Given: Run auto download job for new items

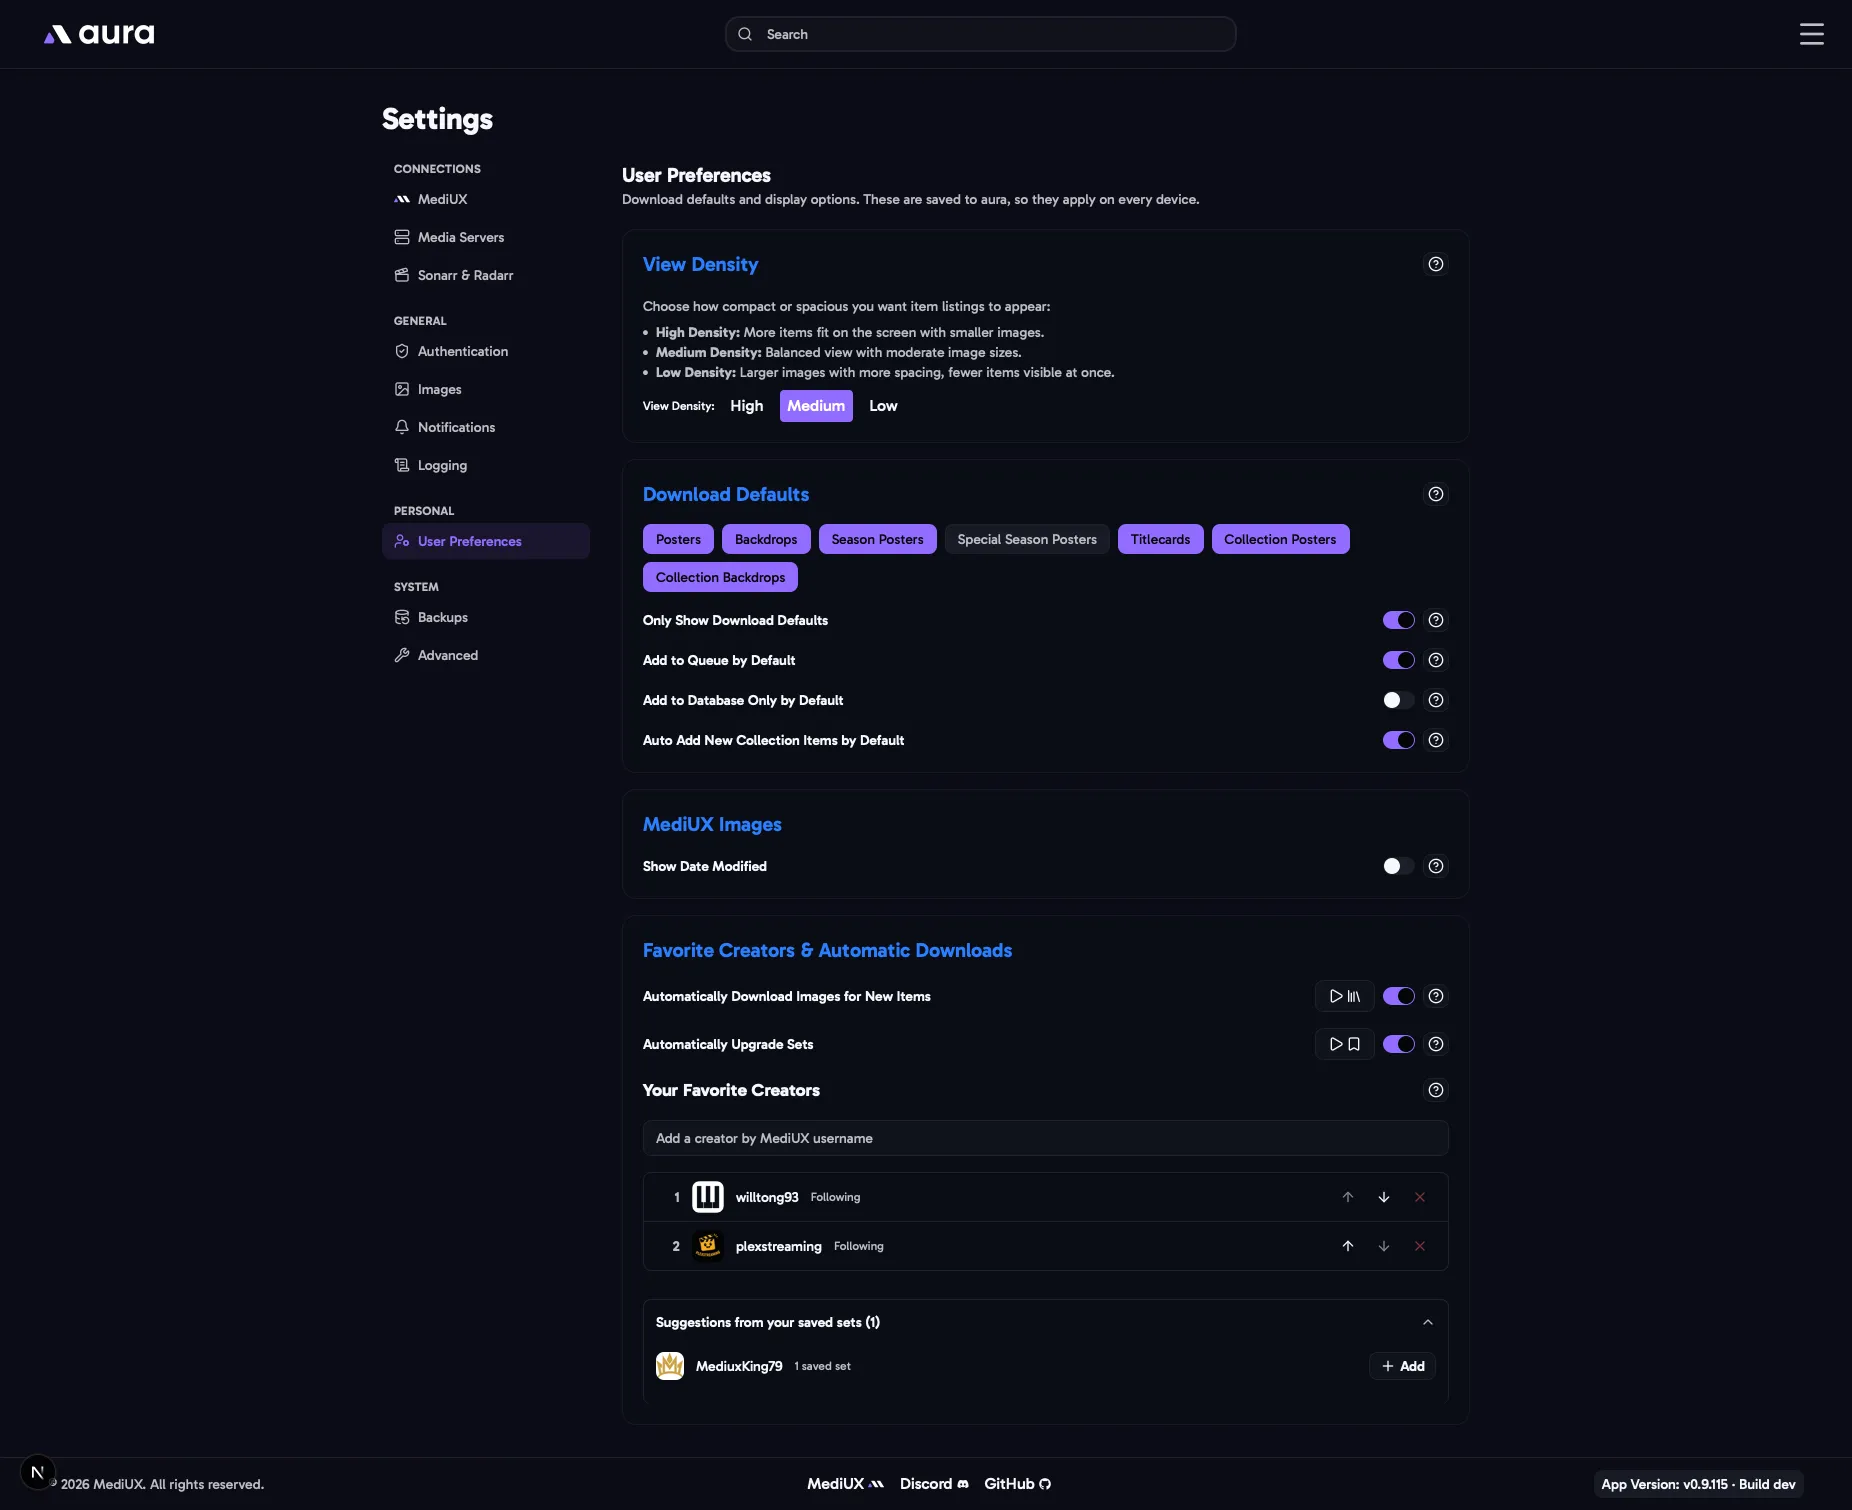Looking at the screenshot, I should click(1344, 996).
